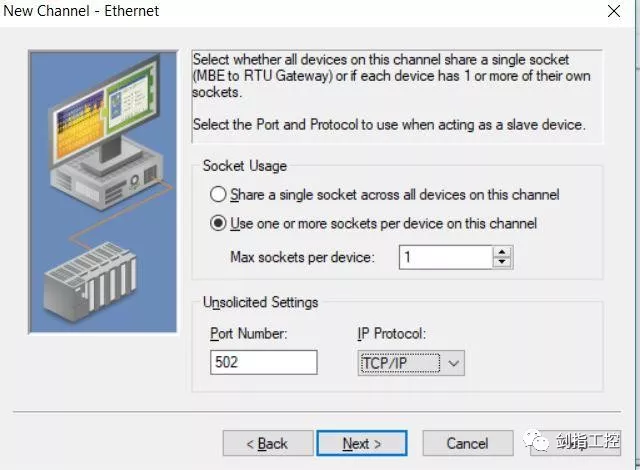
Task: Click the socket description text box
Action: pyautogui.click(x=396, y=92)
